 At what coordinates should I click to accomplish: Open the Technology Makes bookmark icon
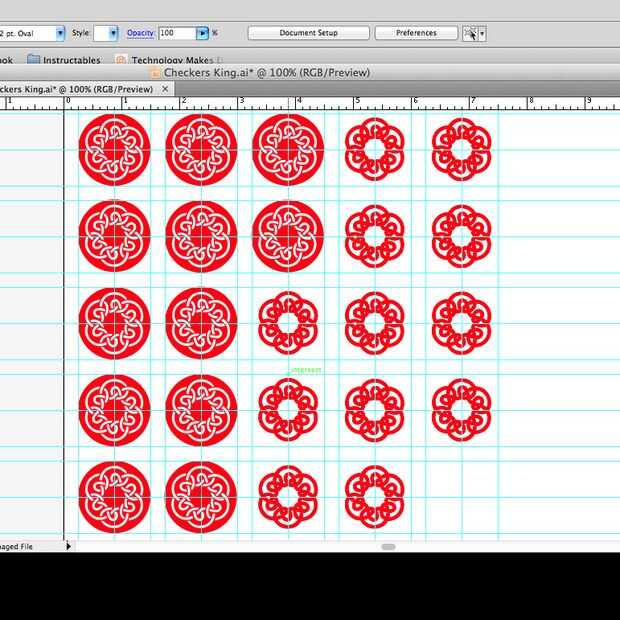[x=121, y=60]
